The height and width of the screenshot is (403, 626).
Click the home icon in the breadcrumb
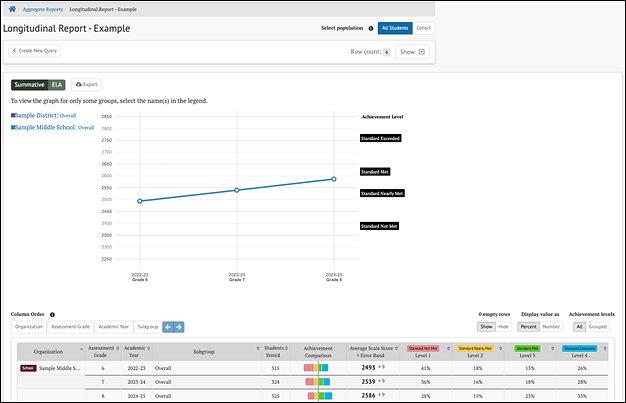12,8
